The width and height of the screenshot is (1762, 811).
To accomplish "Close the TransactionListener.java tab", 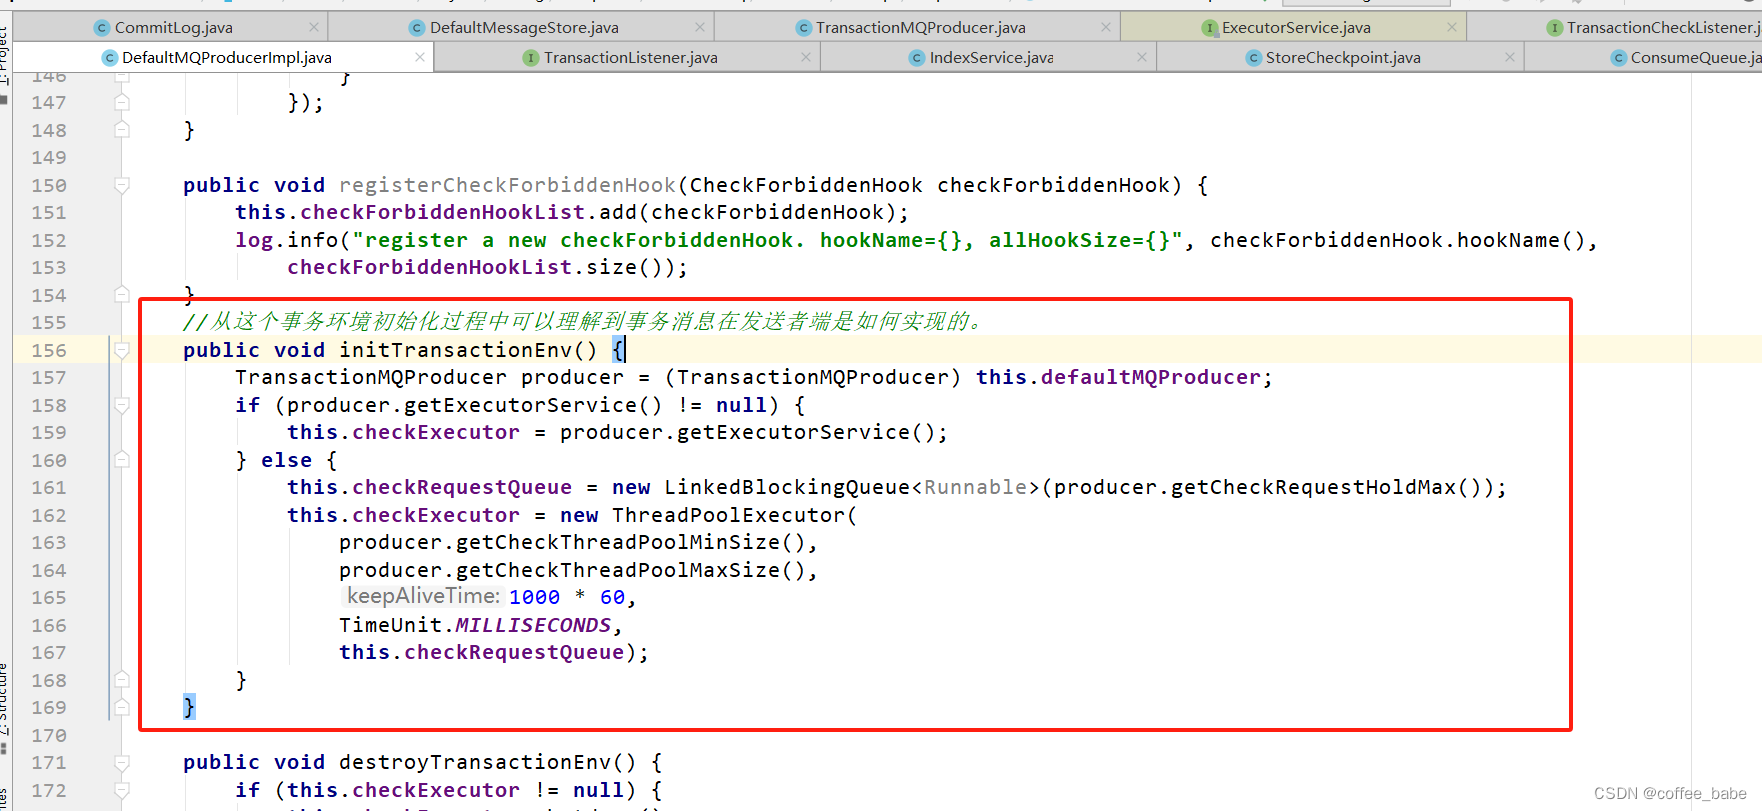I will pos(806,57).
